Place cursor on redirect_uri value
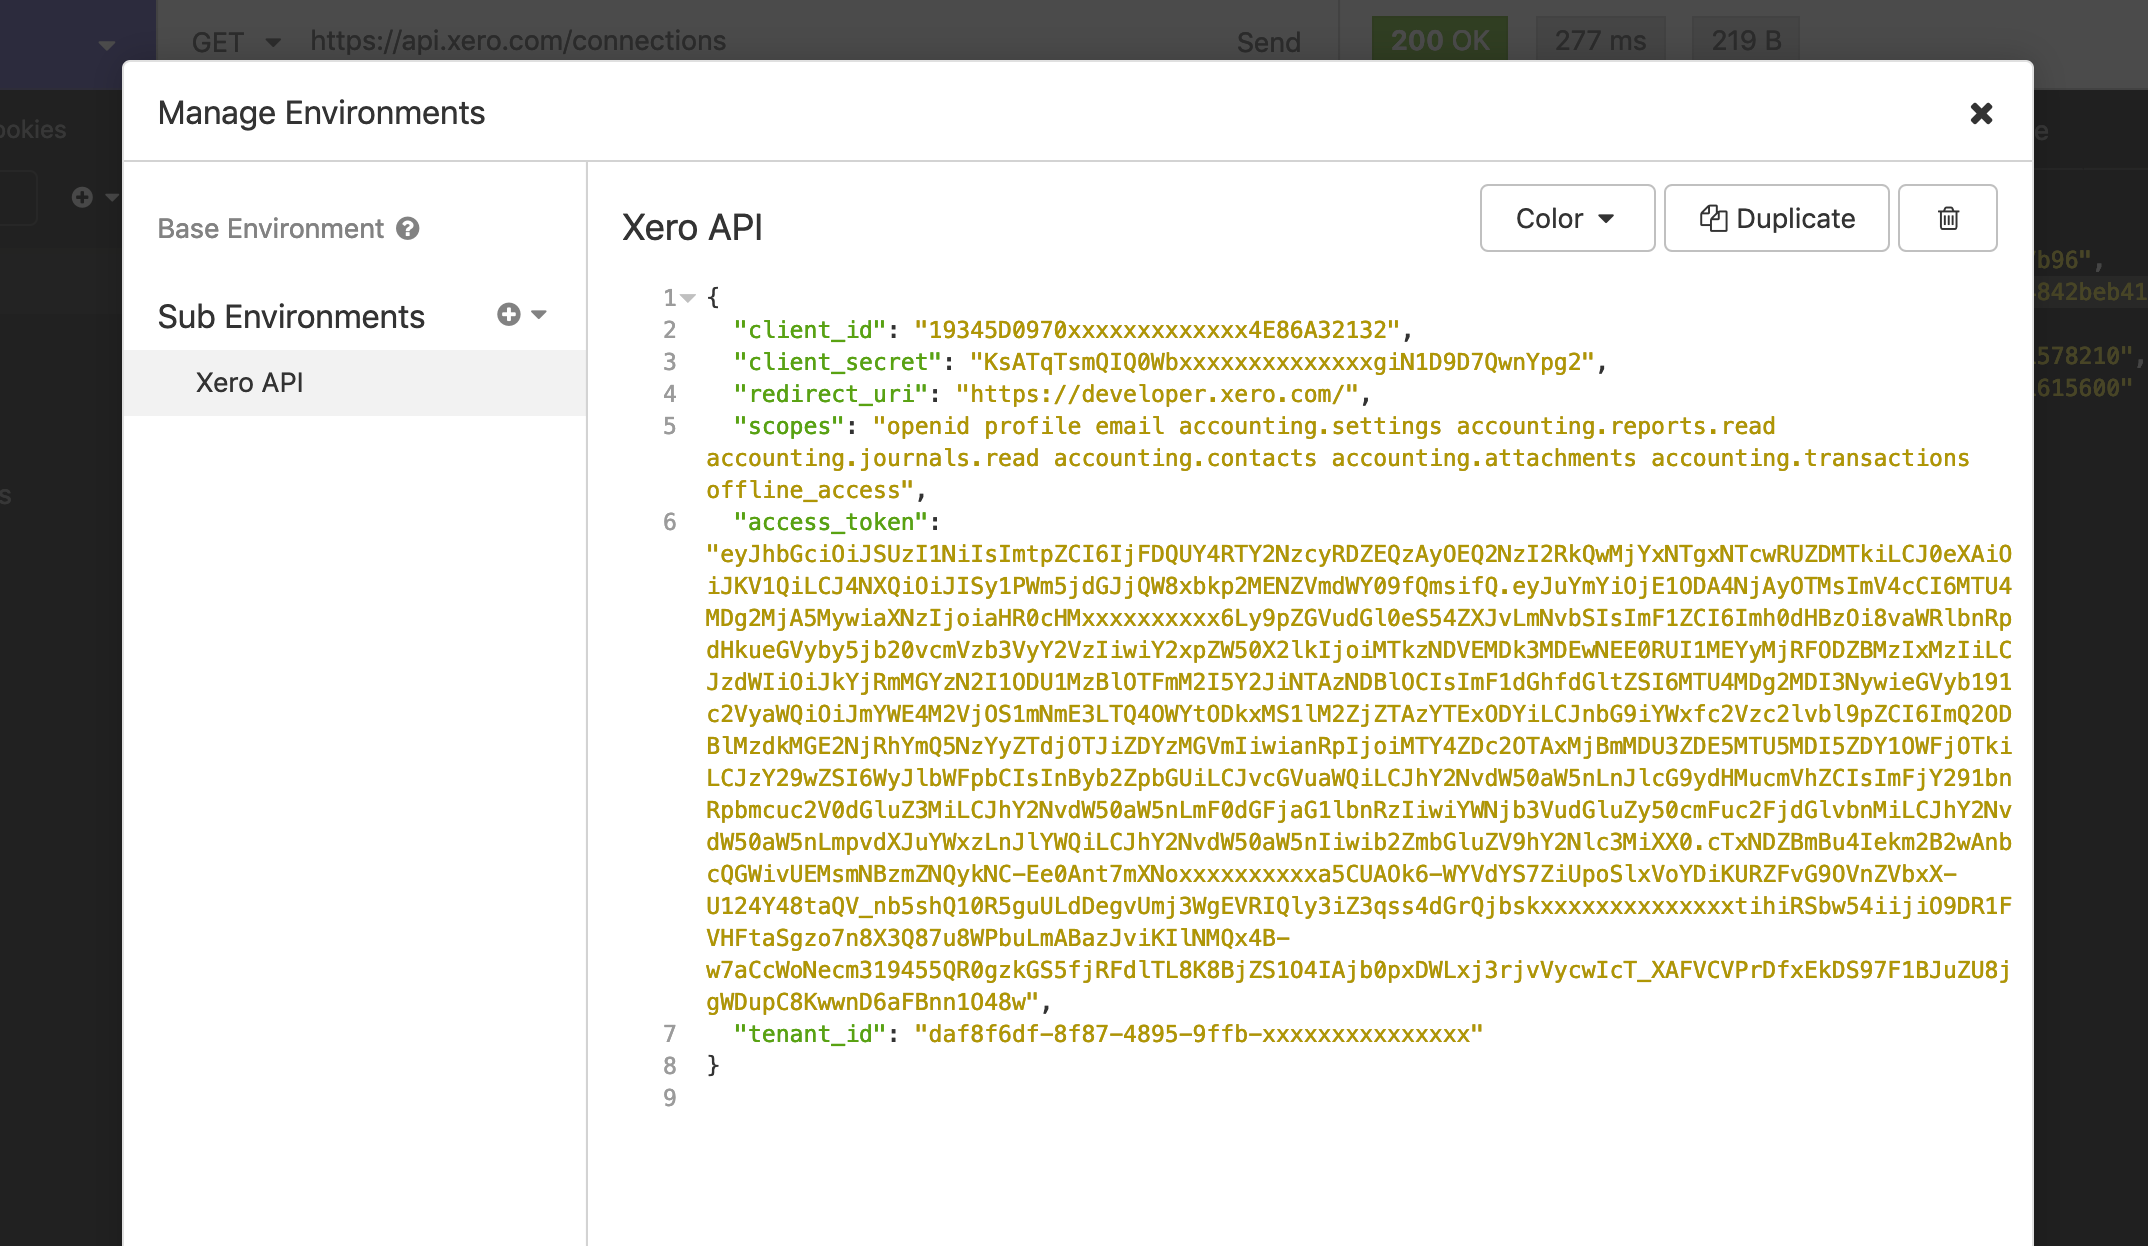The image size is (2148, 1246). [x=1157, y=394]
